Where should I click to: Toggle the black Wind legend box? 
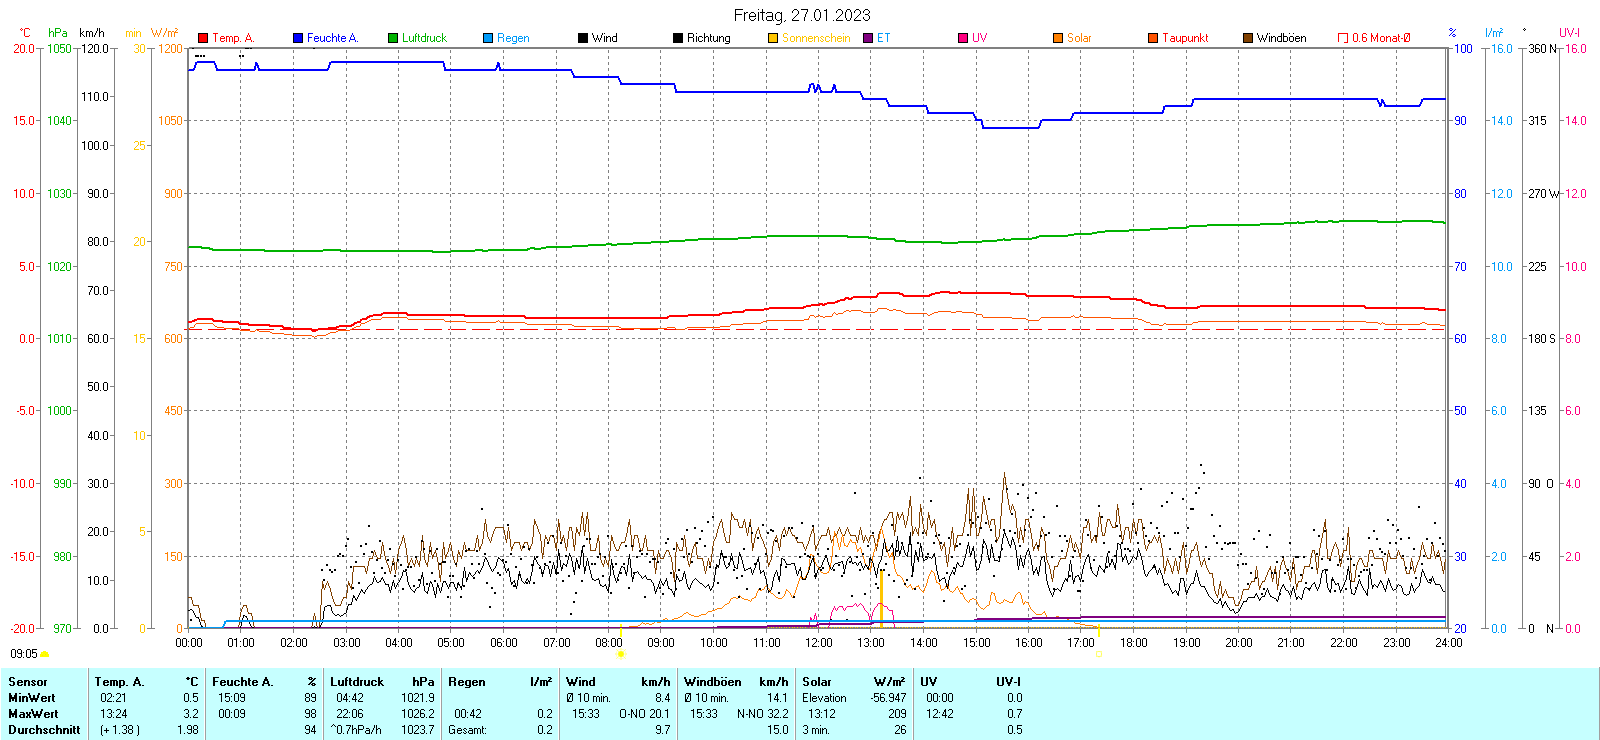tap(583, 38)
